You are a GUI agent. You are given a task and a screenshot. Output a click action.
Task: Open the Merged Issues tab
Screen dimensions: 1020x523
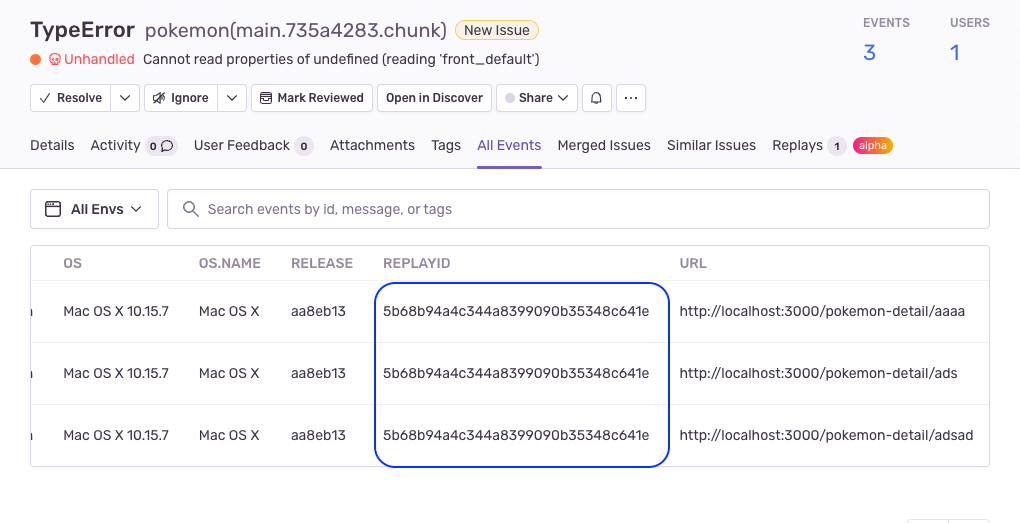click(x=604, y=146)
